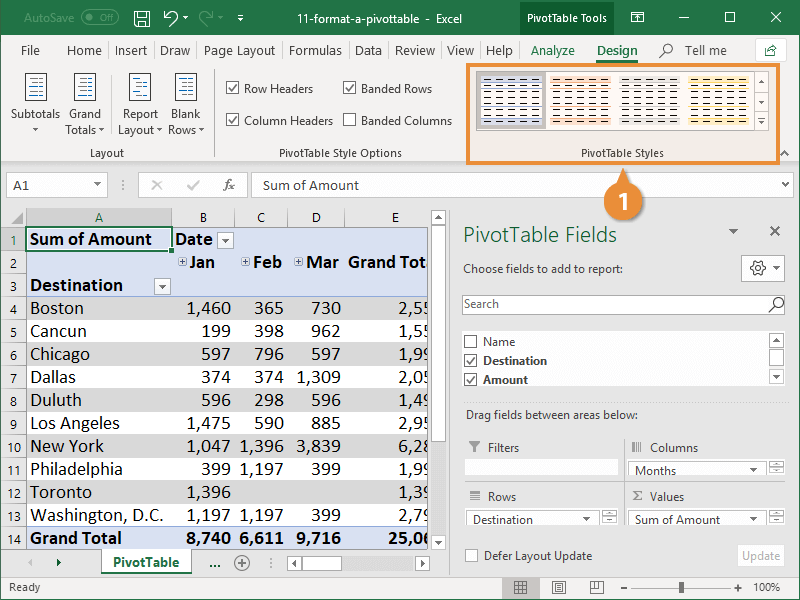
Task: Check the Name field checkbox
Action: click(x=470, y=341)
